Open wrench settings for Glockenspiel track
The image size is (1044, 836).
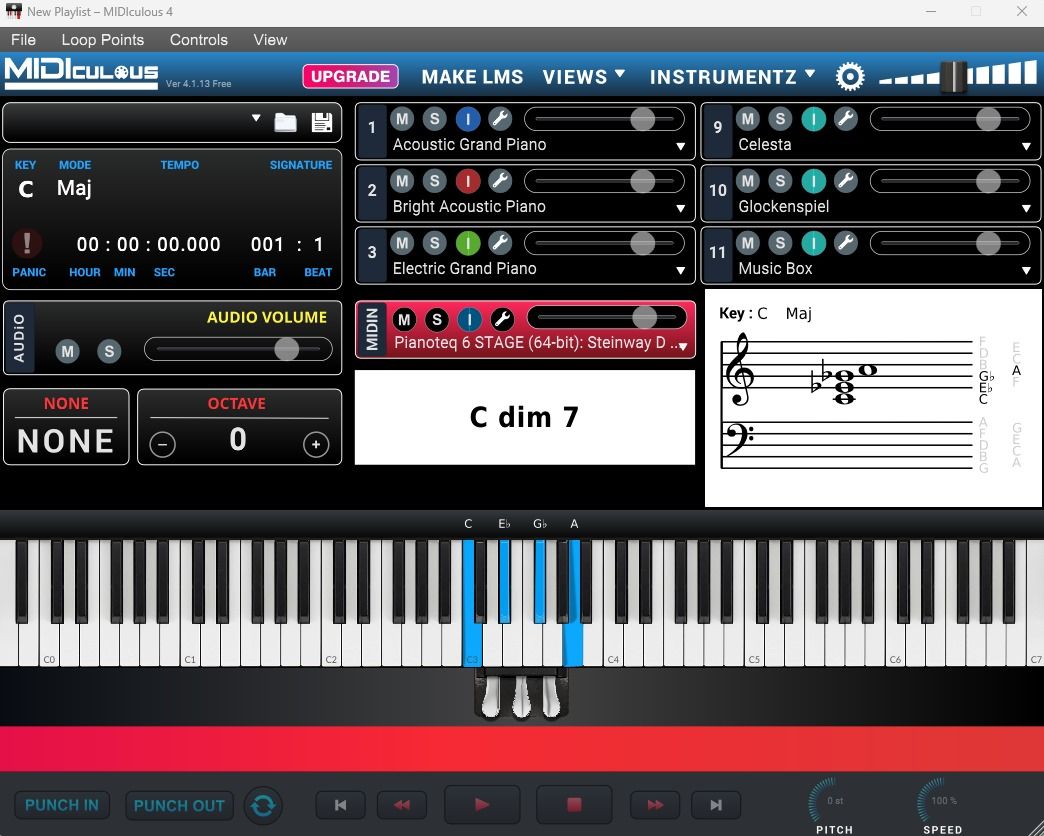click(x=846, y=181)
